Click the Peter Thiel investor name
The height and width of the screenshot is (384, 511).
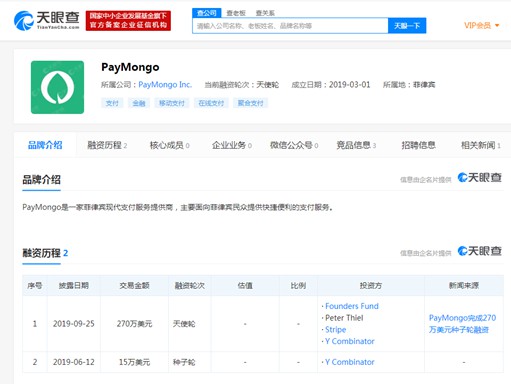tap(344, 318)
